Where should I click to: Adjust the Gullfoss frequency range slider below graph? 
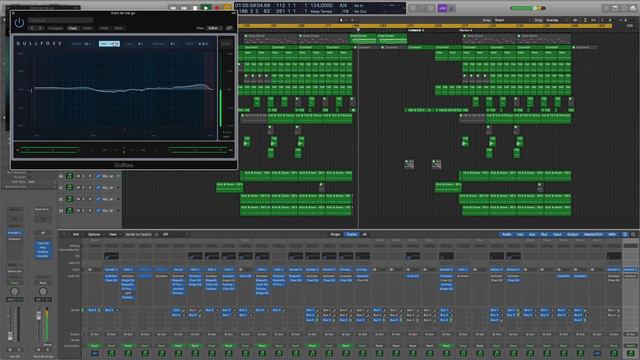[x=124, y=150]
